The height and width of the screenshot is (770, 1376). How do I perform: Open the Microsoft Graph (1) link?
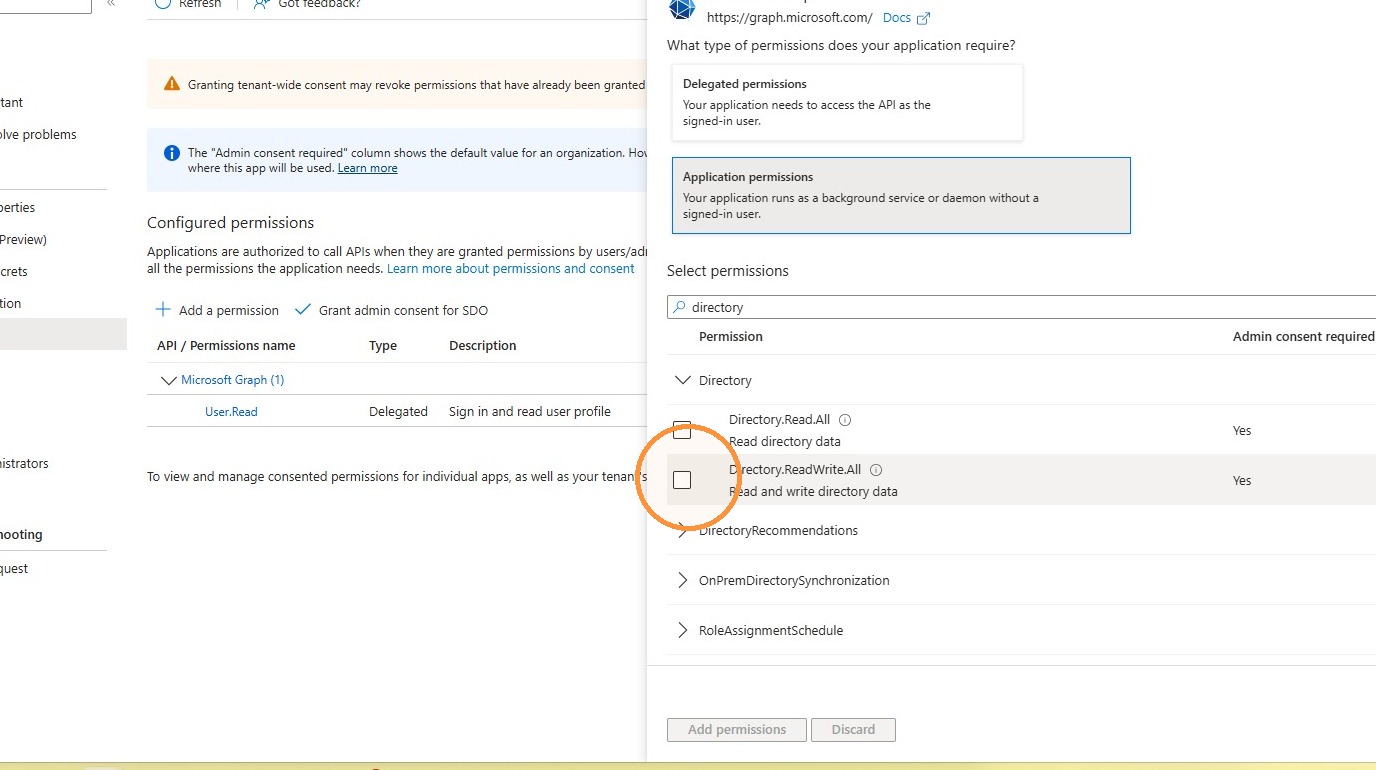(233, 380)
